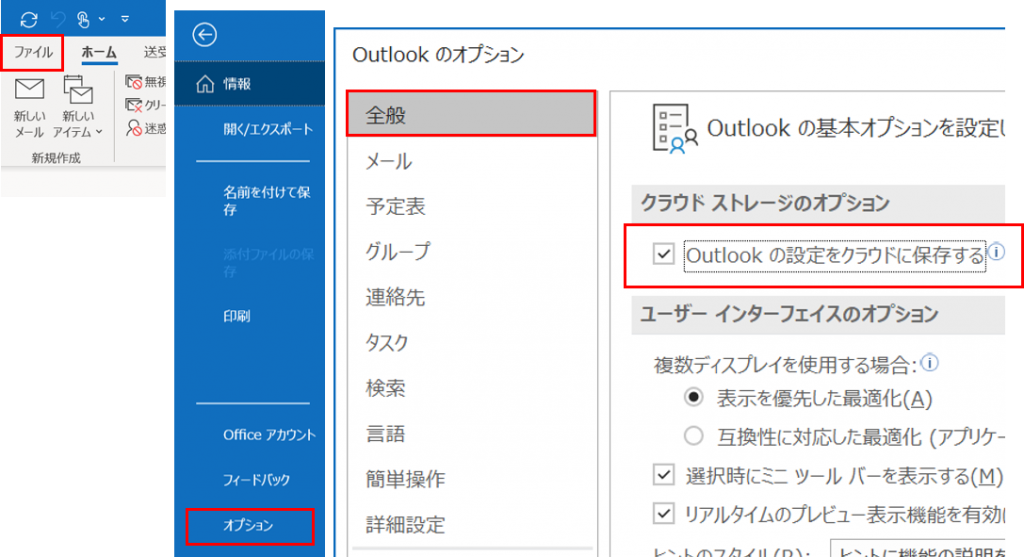This screenshot has height=557, width=1024.
Task: Click the 送受信 ribbon tab
Action: click(154, 52)
